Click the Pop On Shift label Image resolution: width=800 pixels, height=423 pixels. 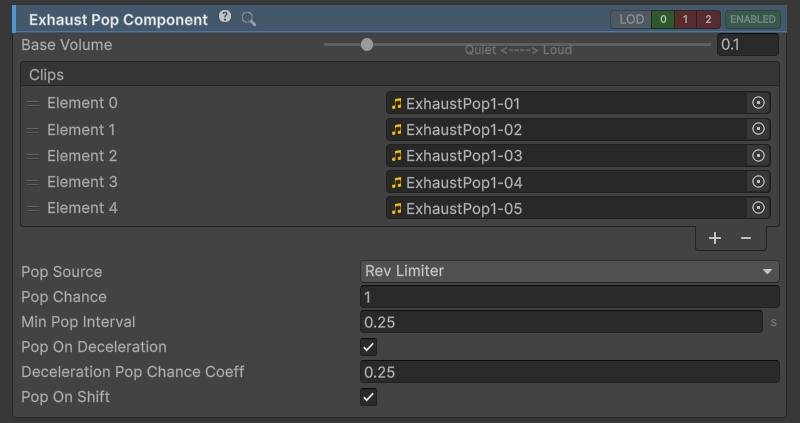[x=65, y=397]
